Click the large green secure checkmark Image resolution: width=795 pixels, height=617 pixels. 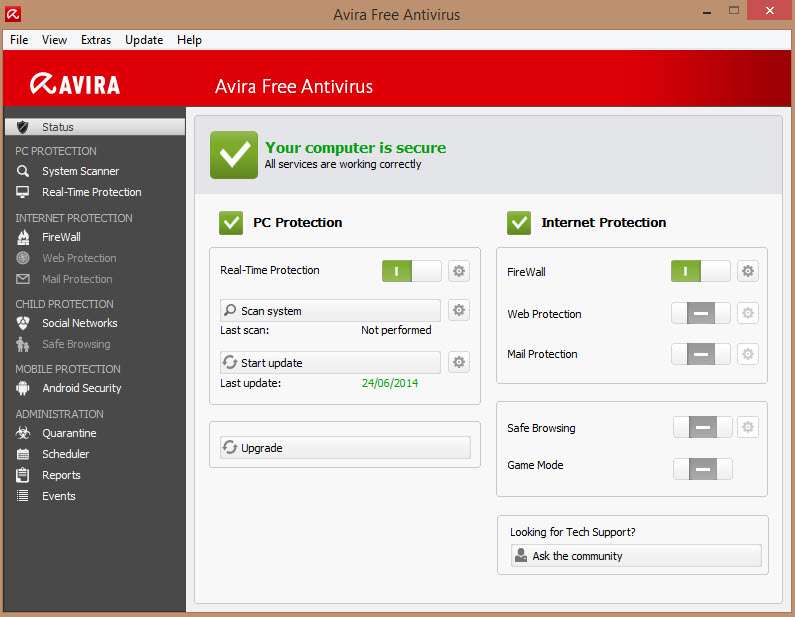pyautogui.click(x=234, y=155)
